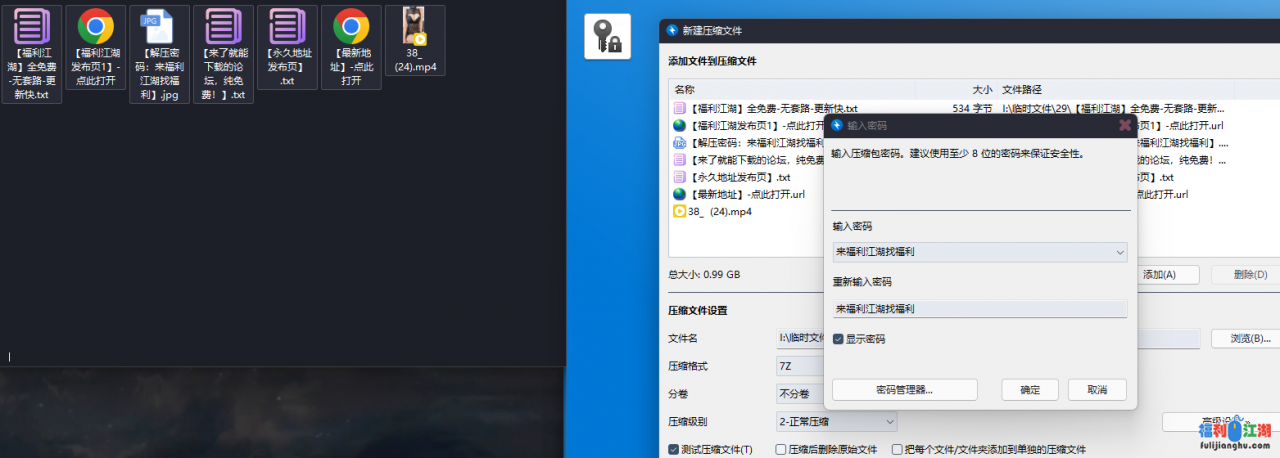Enable 压缩后删除原始文件 option
This screenshot has height=458, width=1280.
(782, 450)
